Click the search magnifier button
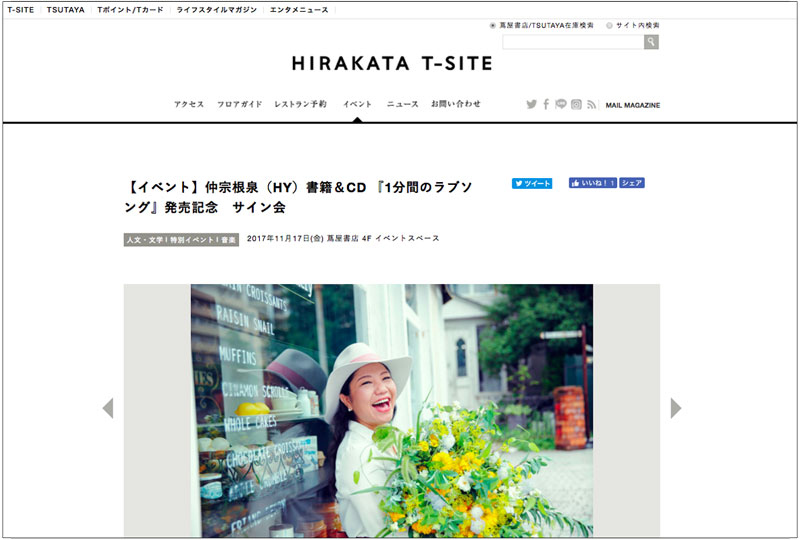The image size is (800, 540). 651,42
